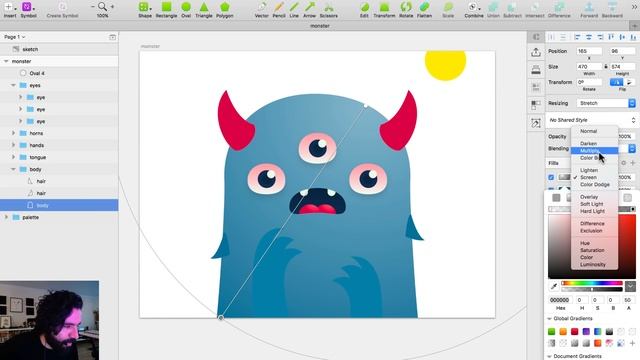The height and width of the screenshot is (360, 640).
Task: Toggle the size proportion lock
Action: click(x=606, y=67)
